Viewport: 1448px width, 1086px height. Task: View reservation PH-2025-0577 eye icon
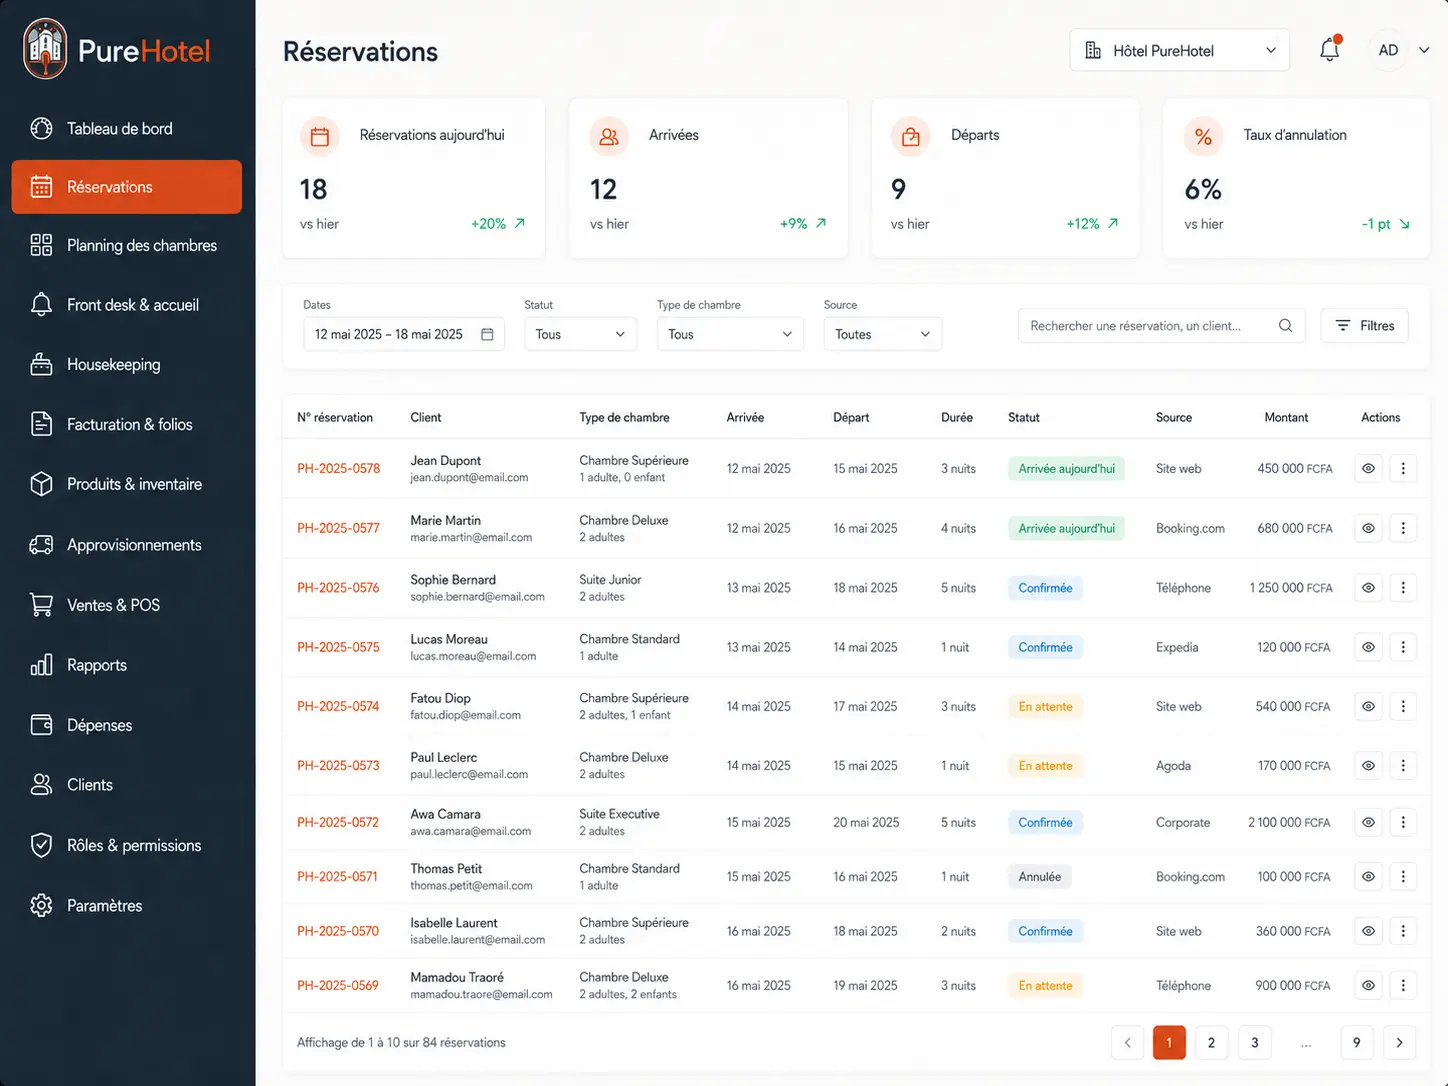1368,528
